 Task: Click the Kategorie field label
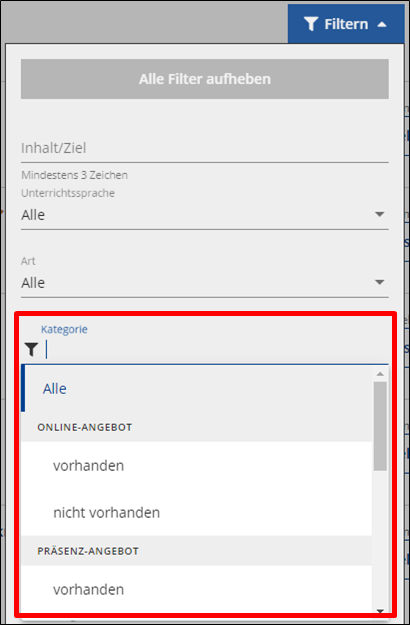[x=64, y=329]
